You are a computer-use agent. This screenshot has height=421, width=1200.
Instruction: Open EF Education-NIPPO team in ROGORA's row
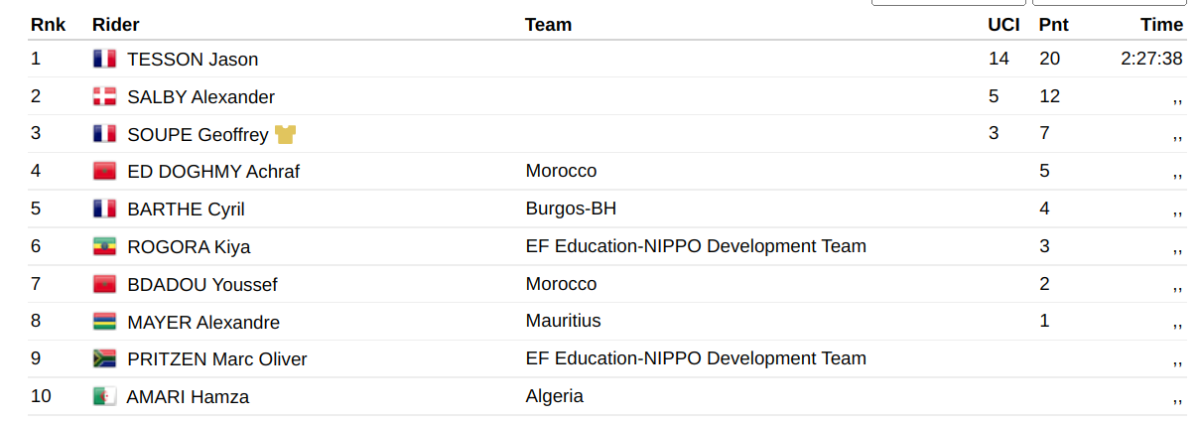pos(696,246)
